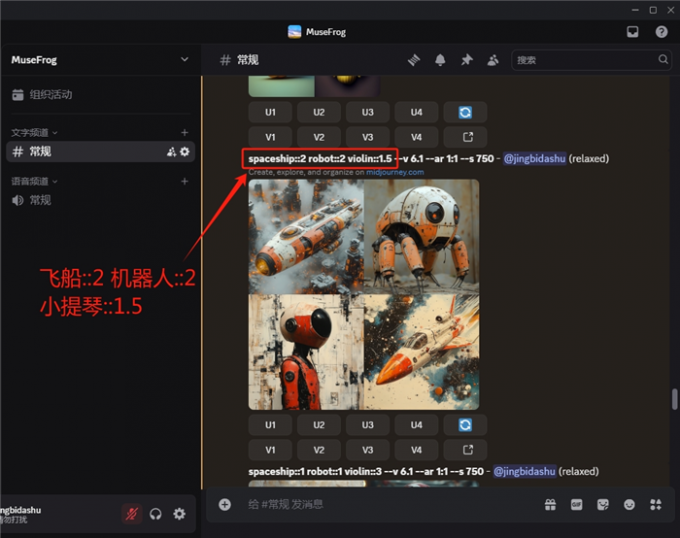Viewport: 680px width, 538px height.
Task: Open the spaceship robot image grid
Action: point(364,294)
